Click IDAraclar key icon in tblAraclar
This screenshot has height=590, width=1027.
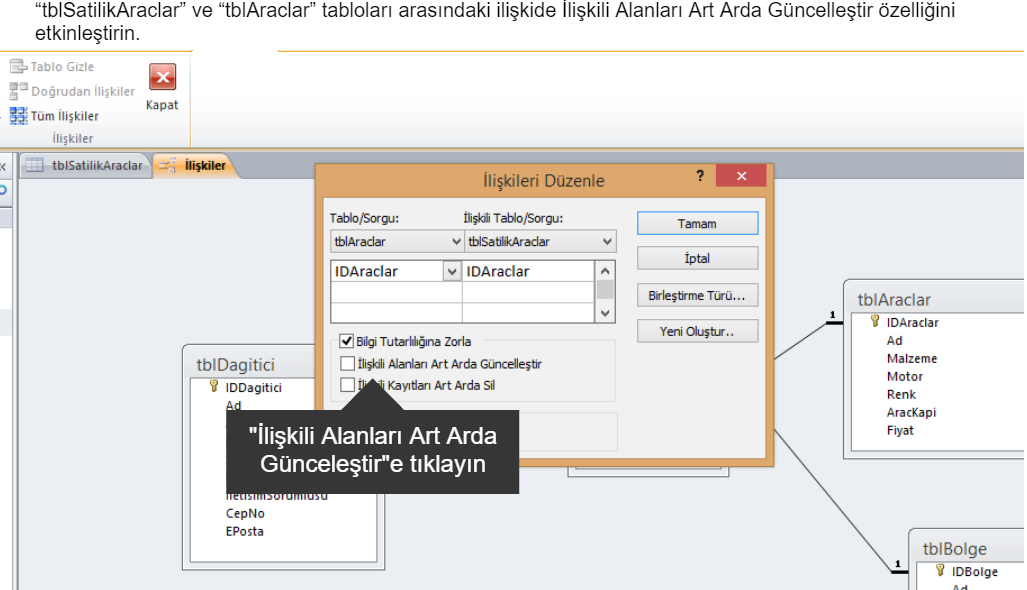point(874,322)
